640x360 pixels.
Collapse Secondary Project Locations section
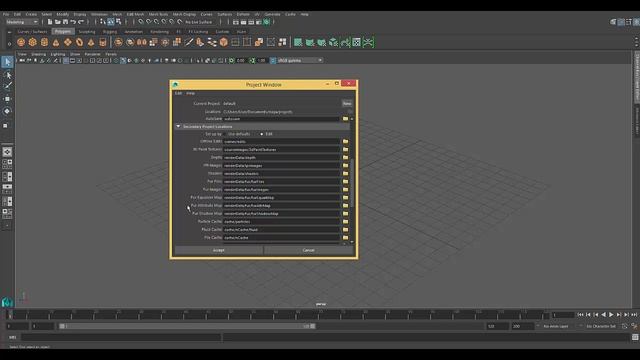pos(178,127)
